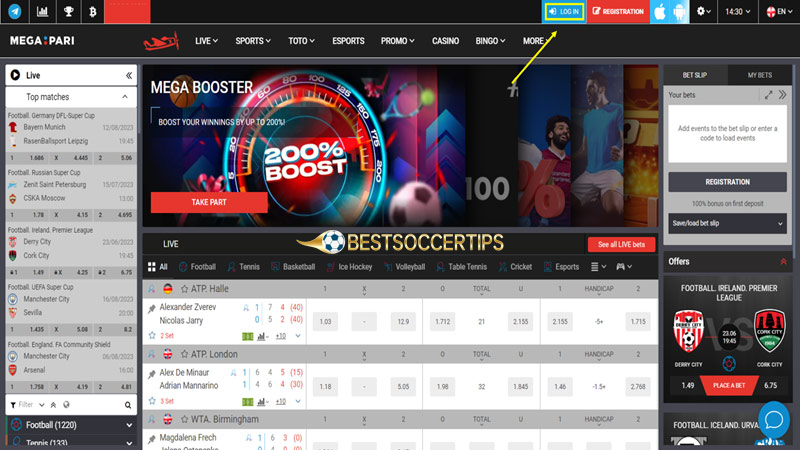Click PLACE A BET on Derry City offer
800x450 pixels.
[729, 386]
